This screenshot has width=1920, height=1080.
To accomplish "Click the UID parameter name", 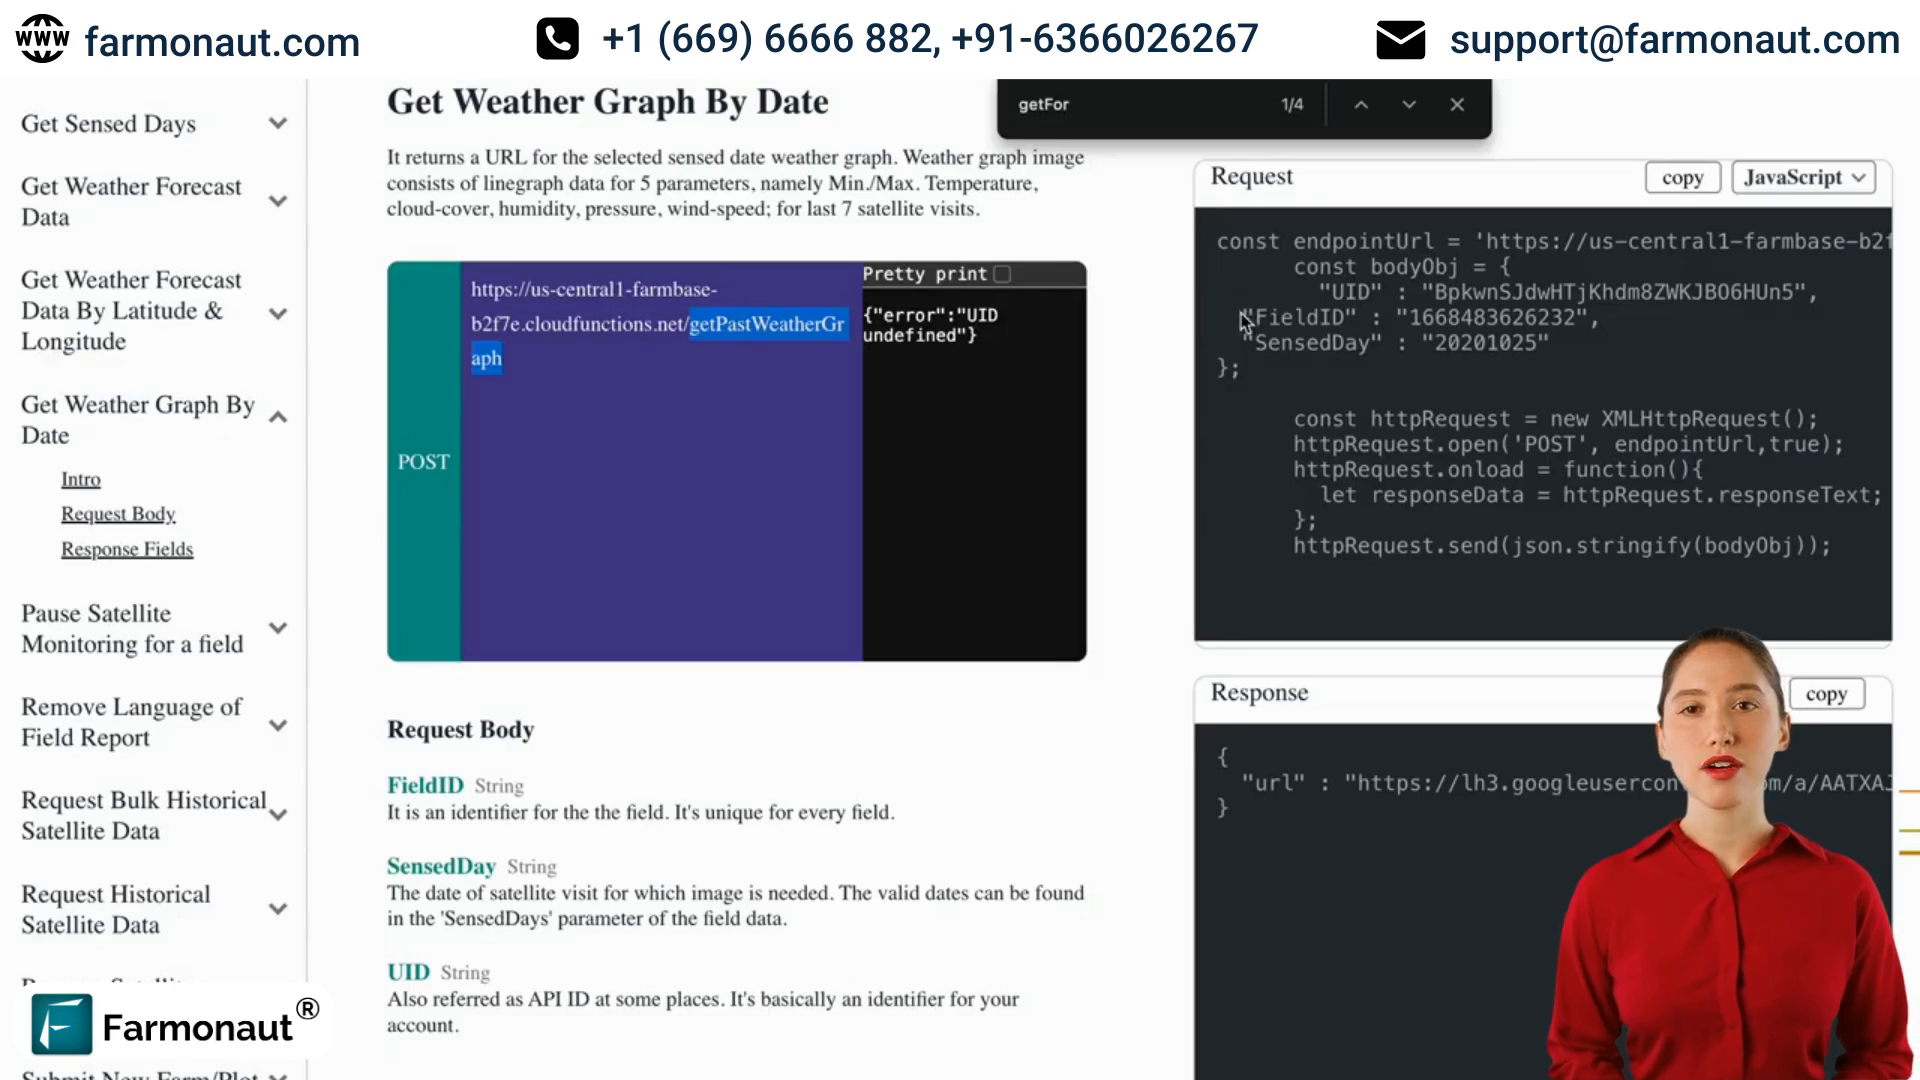I will pos(408,972).
